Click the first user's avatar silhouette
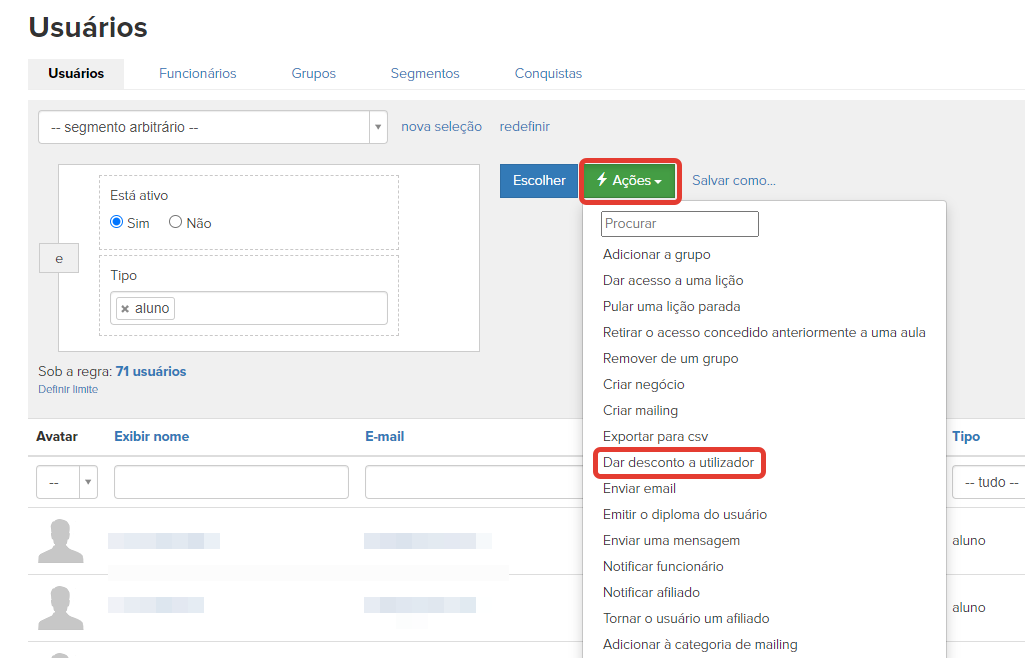This screenshot has height=658, width=1025. tap(61, 541)
